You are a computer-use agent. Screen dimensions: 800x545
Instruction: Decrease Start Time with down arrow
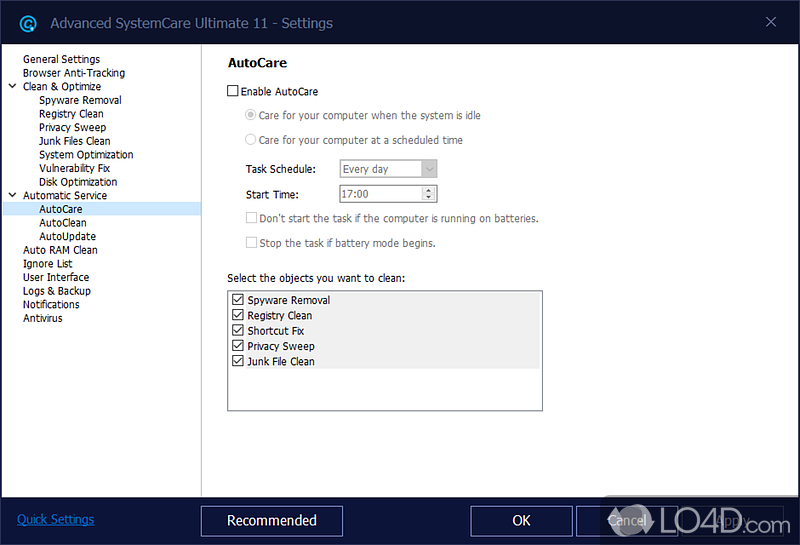(429, 197)
